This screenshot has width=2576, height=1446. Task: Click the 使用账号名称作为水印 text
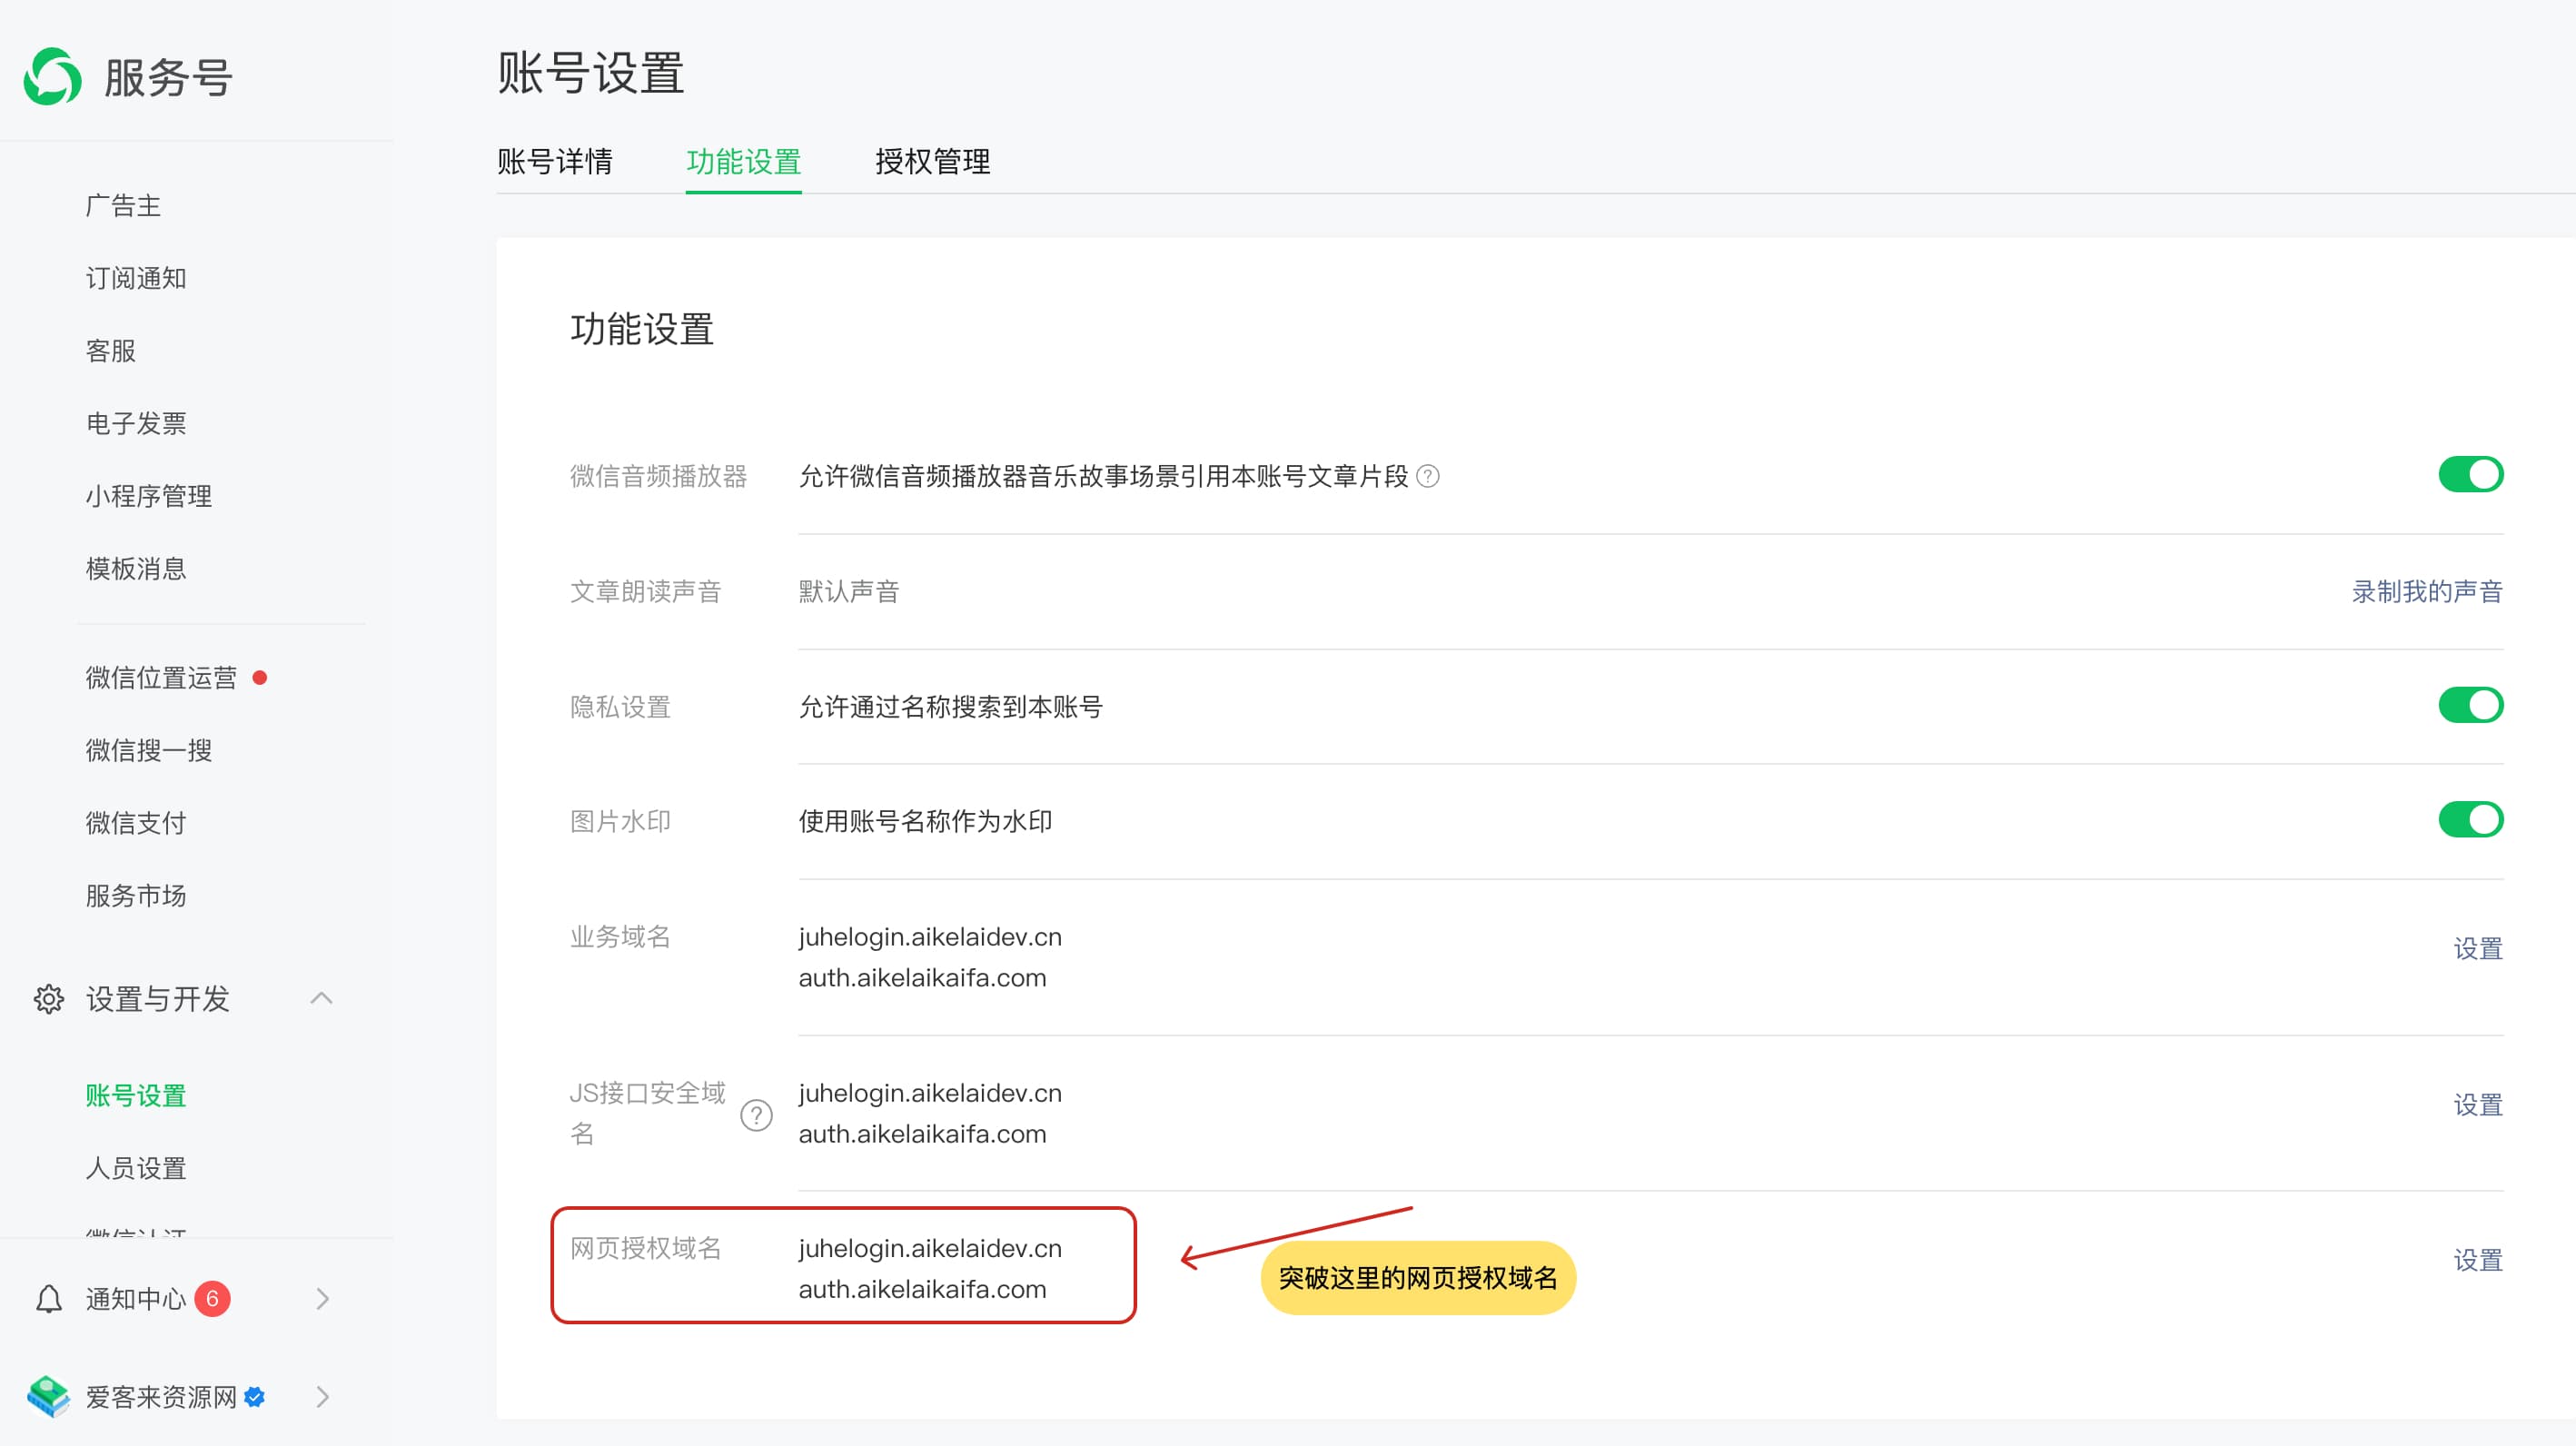coord(925,821)
